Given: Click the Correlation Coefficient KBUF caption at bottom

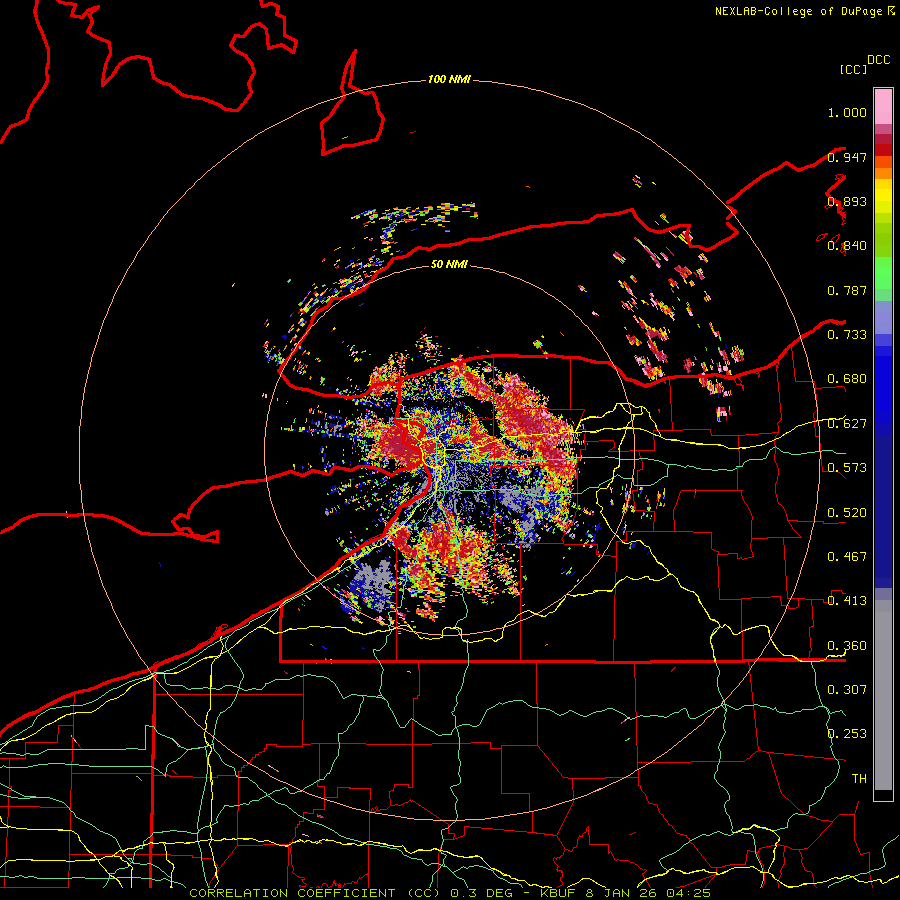Looking at the screenshot, I should pyautogui.click(x=450, y=893).
